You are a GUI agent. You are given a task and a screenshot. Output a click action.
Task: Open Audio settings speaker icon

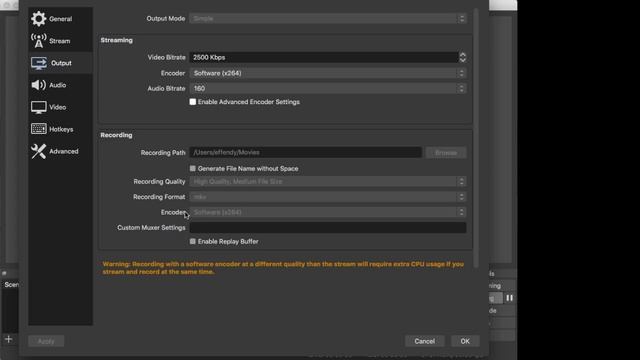(38, 85)
